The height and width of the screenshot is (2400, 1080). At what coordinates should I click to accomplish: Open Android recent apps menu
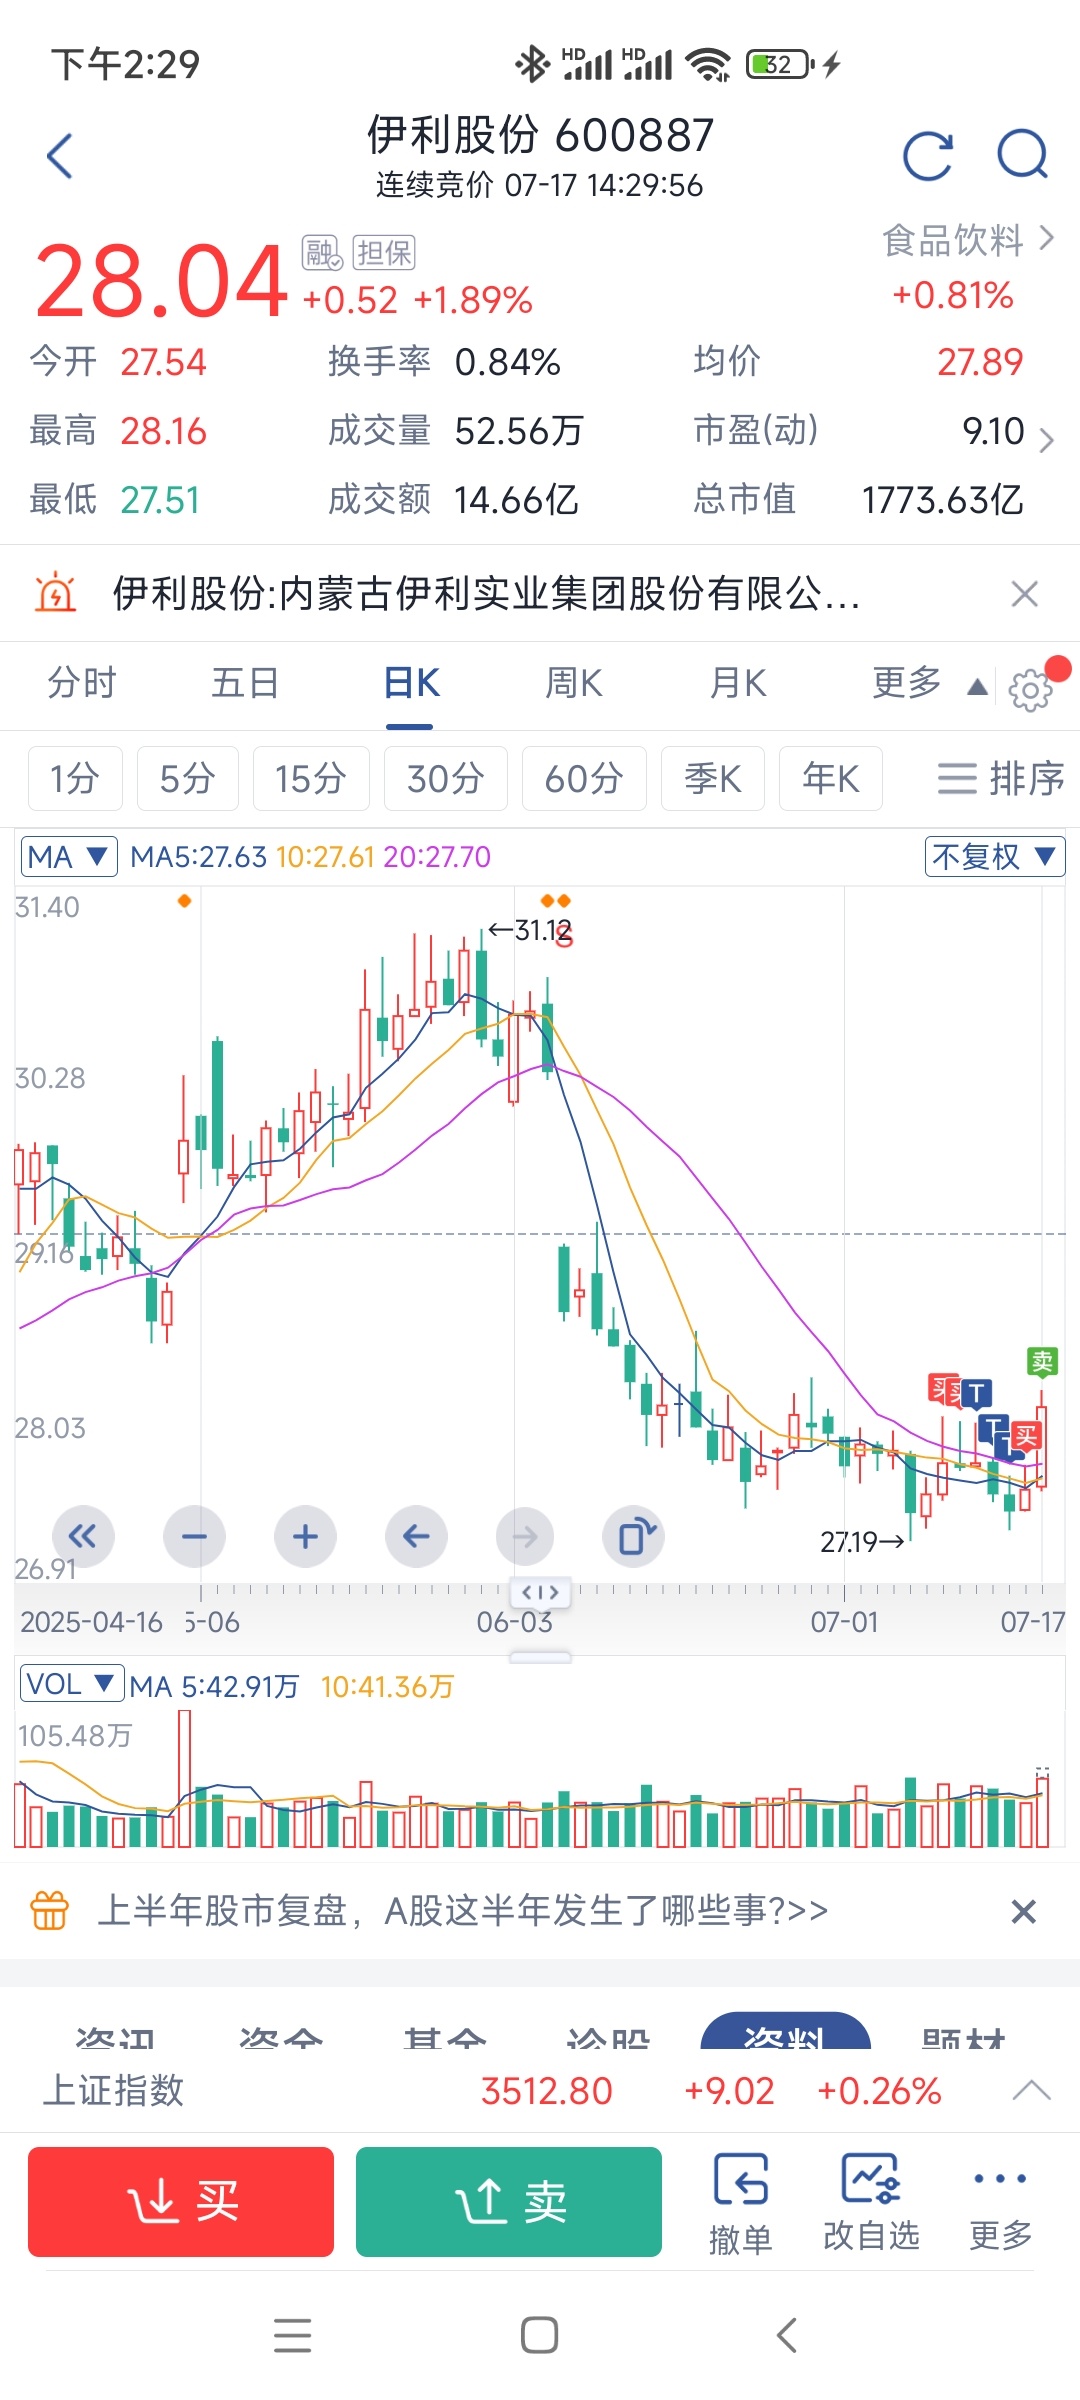tap(292, 2336)
